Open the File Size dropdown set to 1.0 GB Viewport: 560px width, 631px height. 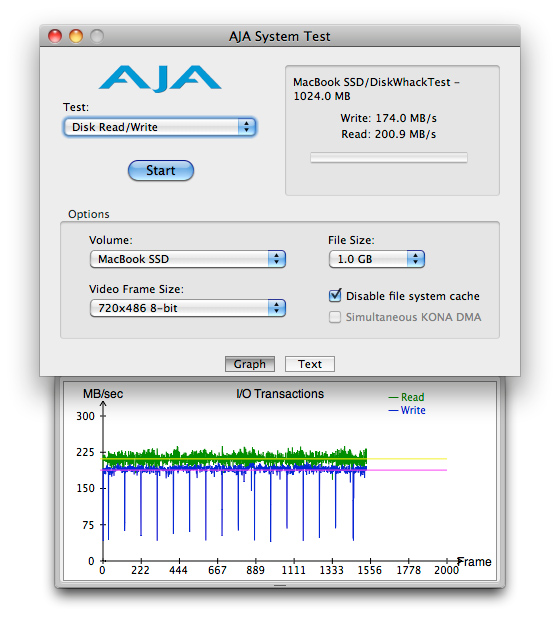(377, 259)
